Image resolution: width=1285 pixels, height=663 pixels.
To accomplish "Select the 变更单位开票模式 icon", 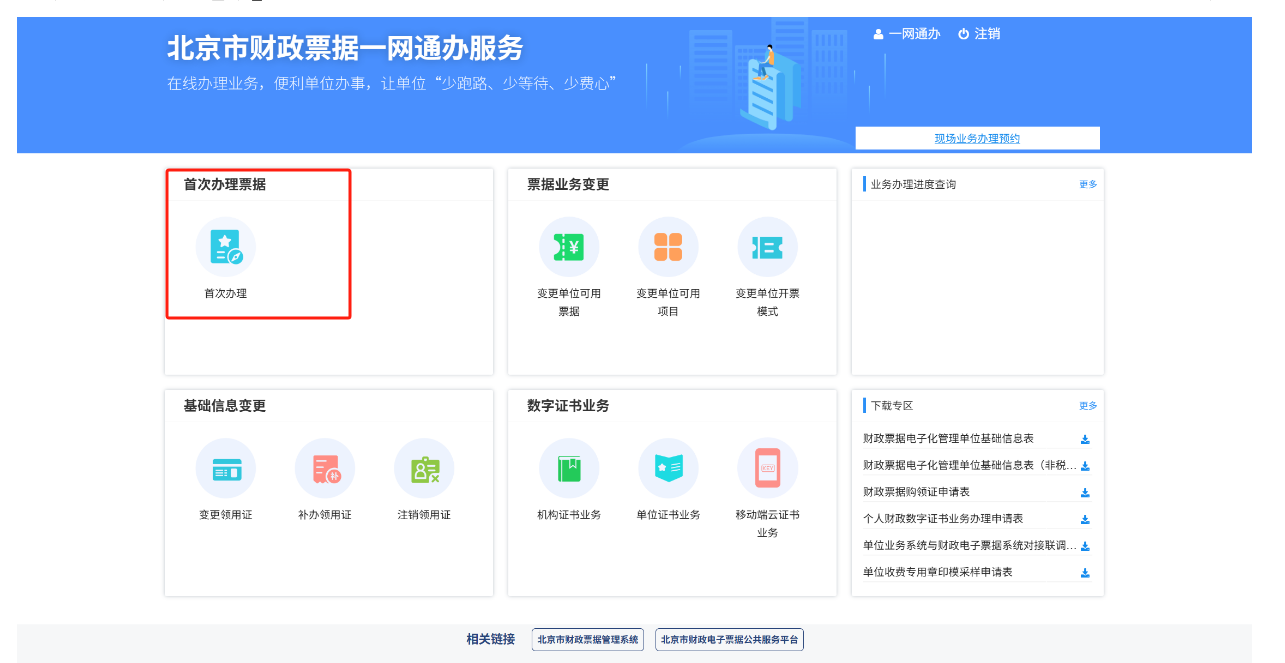I will pyautogui.click(x=767, y=247).
